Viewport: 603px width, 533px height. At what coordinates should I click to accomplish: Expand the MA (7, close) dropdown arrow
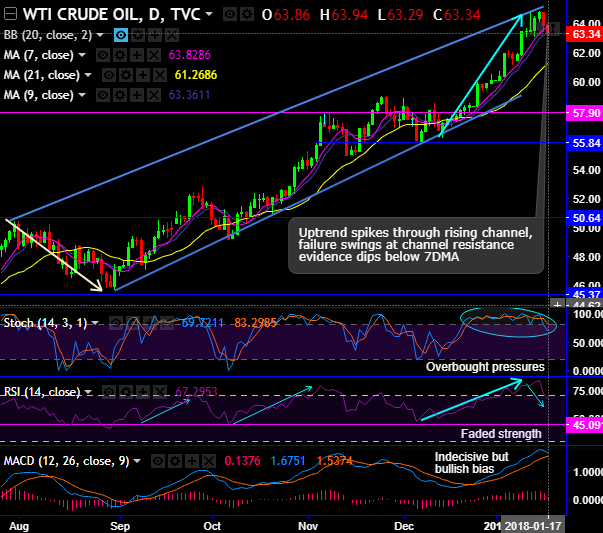click(82, 55)
